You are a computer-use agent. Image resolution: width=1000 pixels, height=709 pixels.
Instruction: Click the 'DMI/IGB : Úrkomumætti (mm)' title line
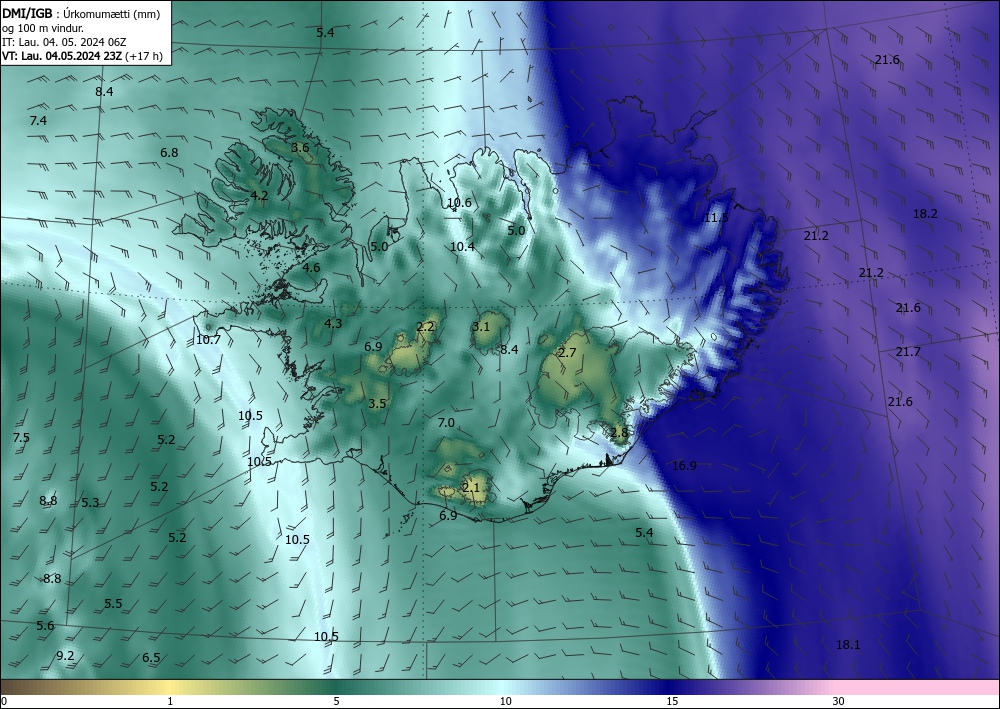[81, 15]
